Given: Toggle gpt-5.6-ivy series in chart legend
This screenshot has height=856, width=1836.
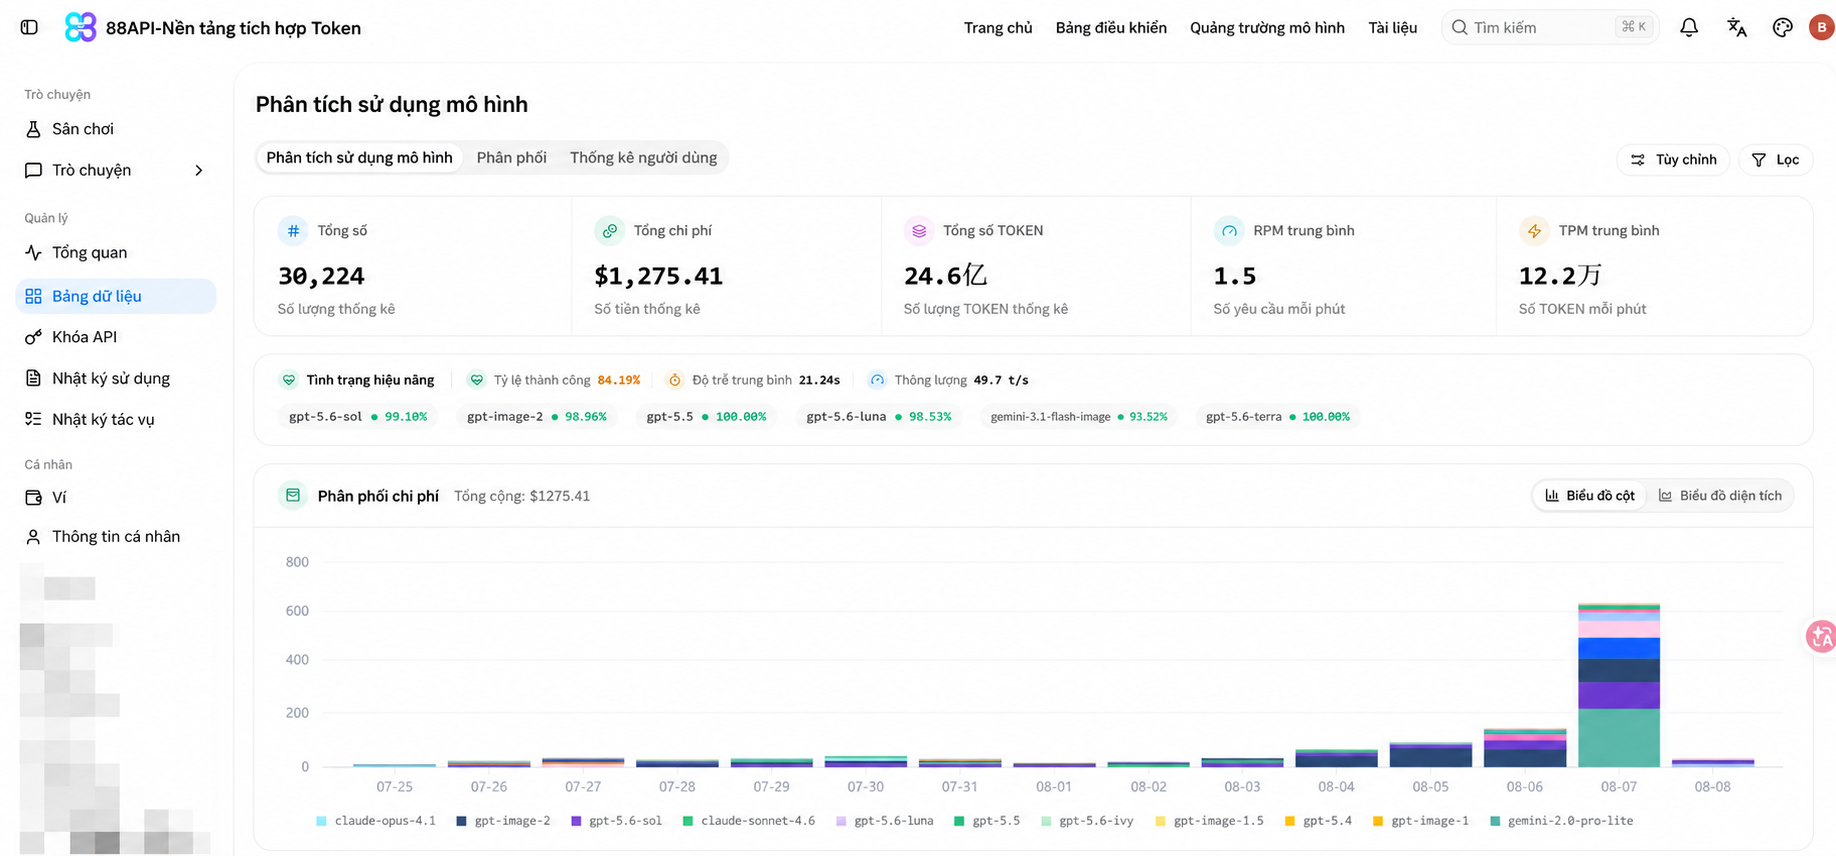Looking at the screenshot, I should (1087, 821).
